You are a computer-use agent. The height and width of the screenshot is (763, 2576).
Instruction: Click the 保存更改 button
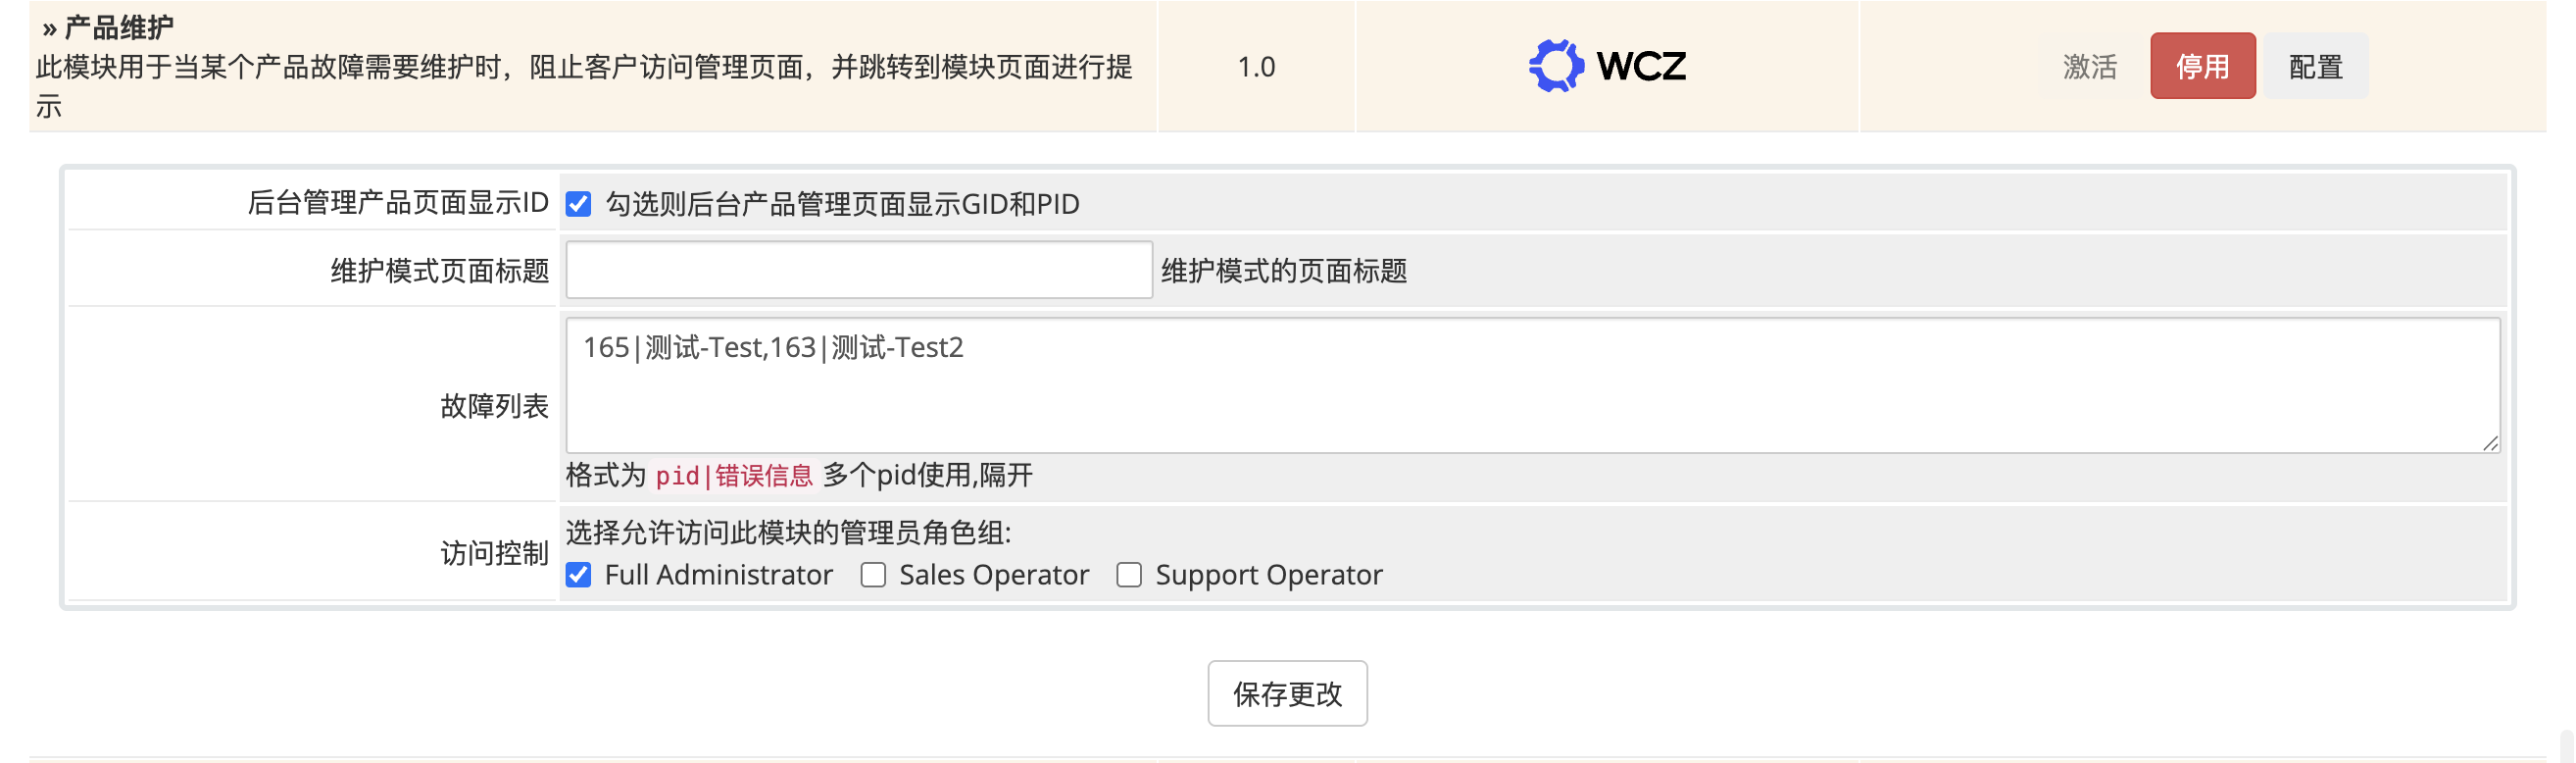coord(1287,693)
